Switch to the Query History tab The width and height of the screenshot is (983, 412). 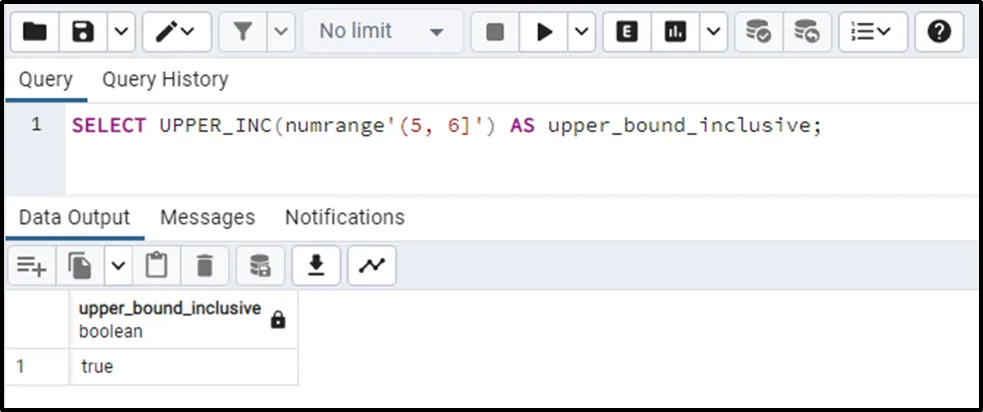click(165, 80)
